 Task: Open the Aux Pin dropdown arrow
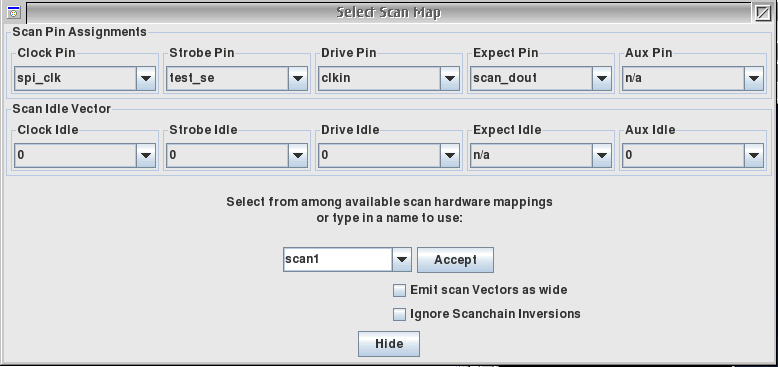(x=754, y=78)
